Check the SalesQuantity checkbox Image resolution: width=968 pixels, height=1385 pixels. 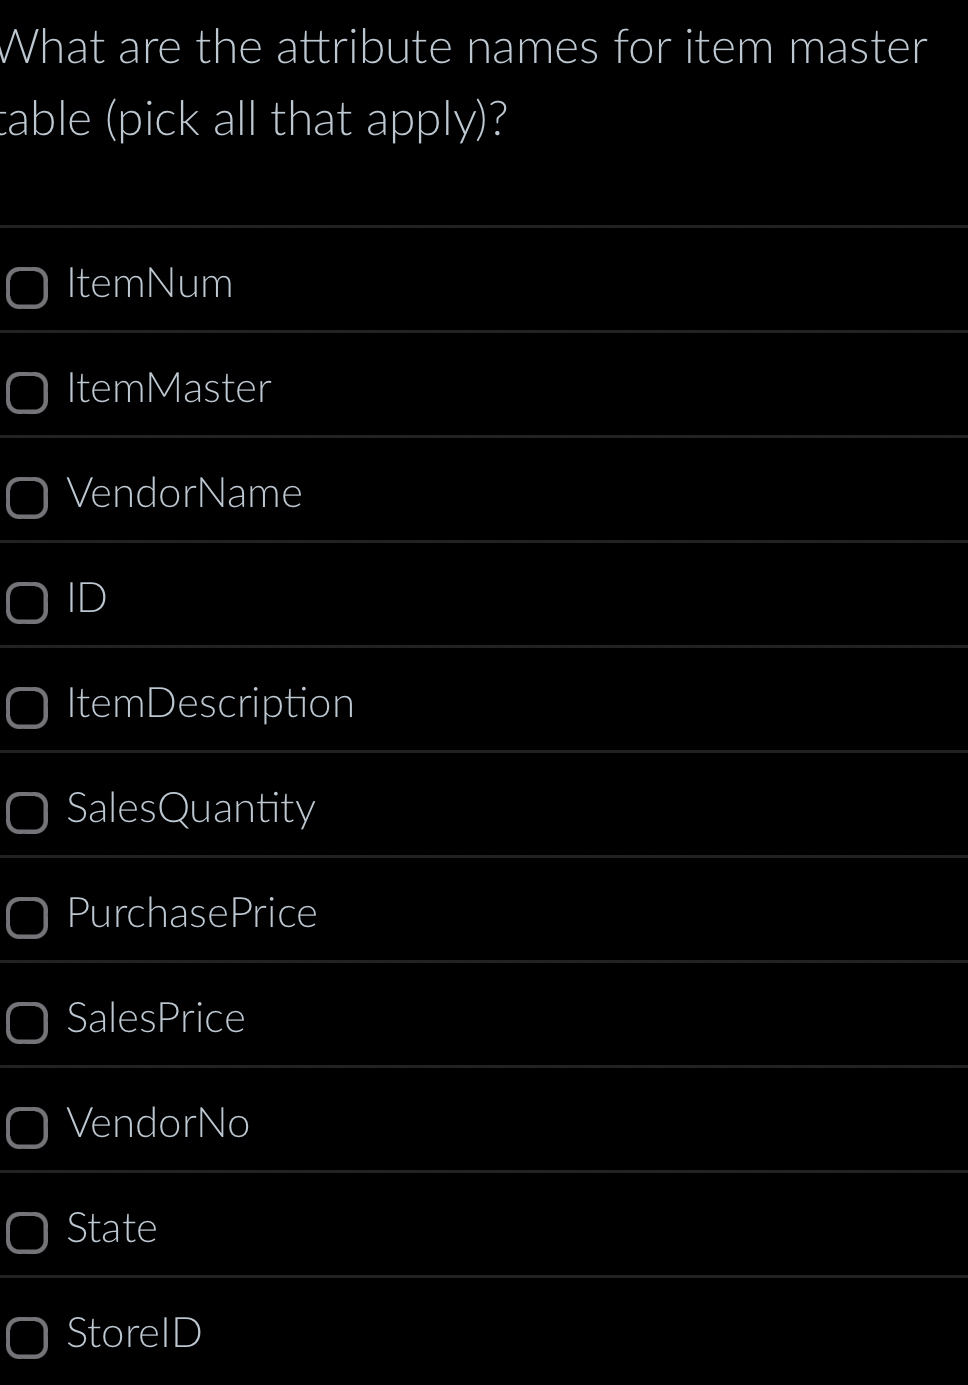tap(27, 813)
